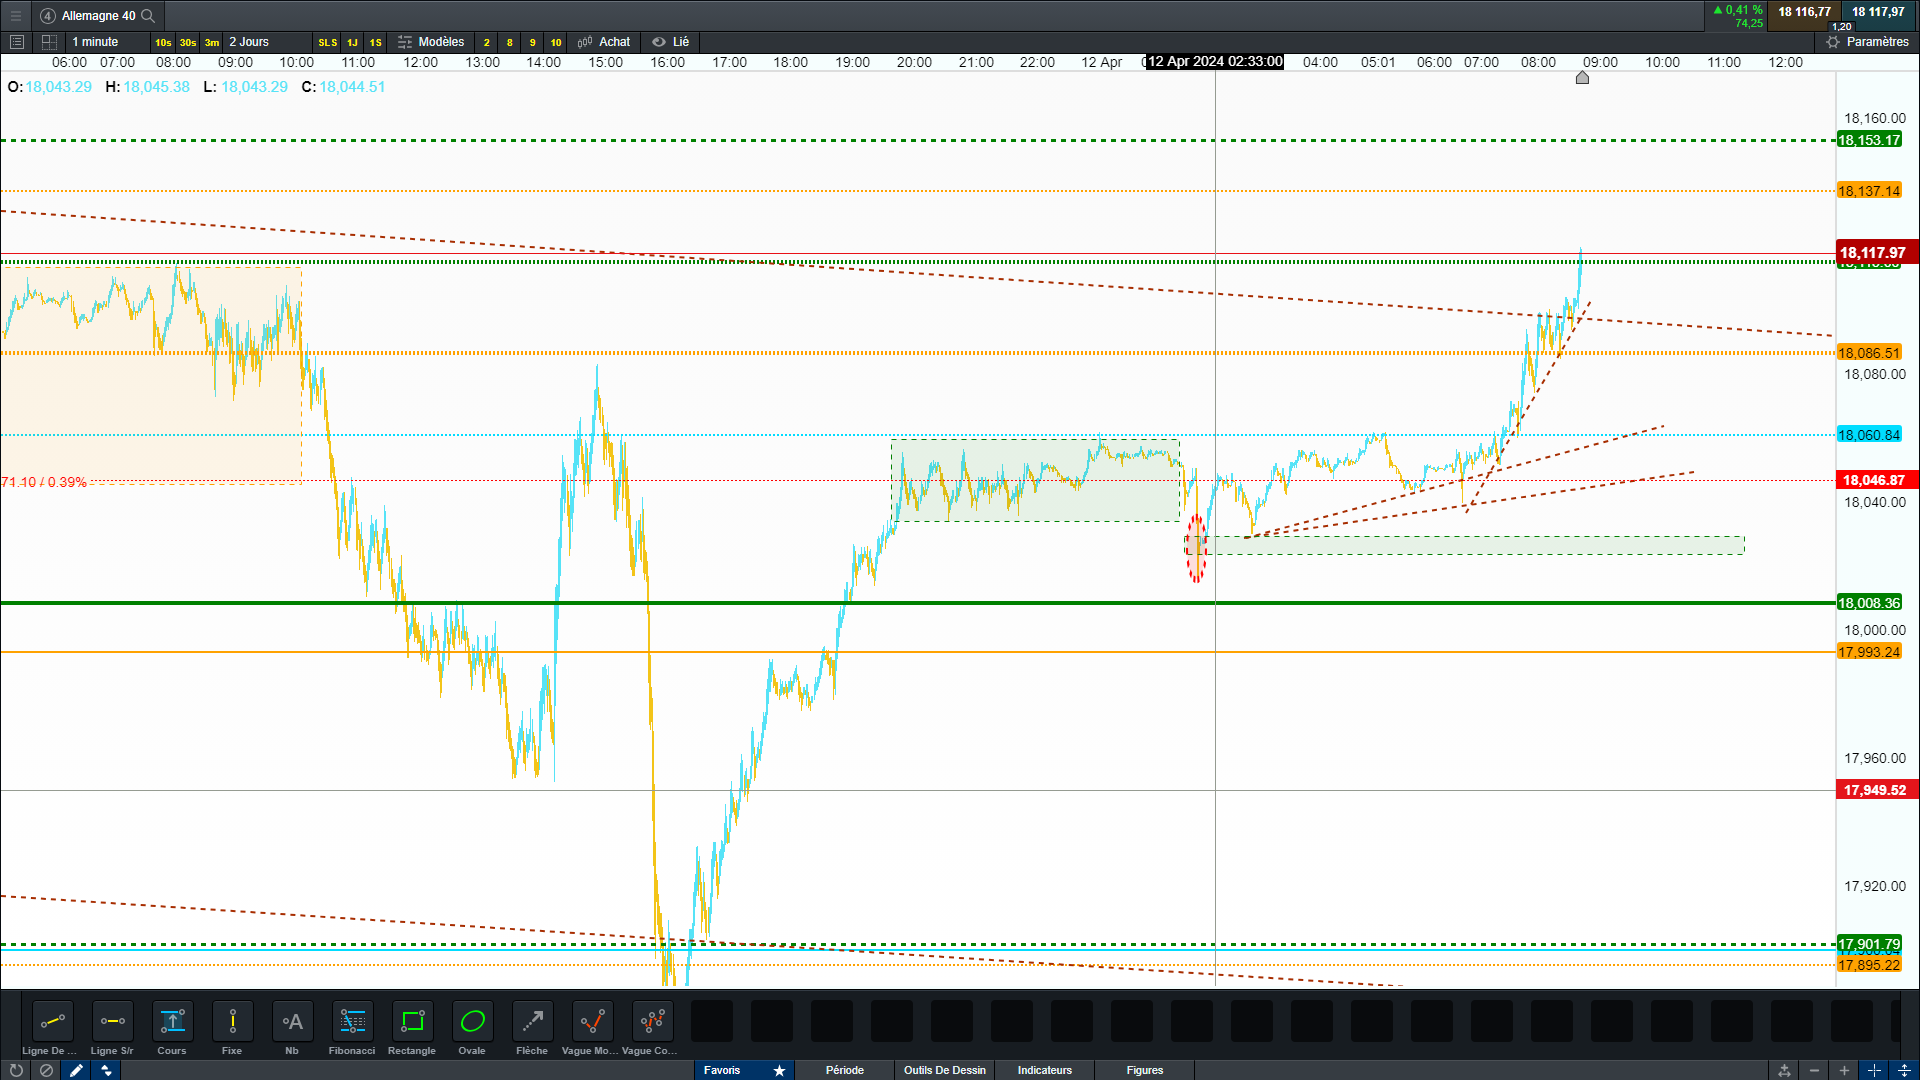1920x1080 pixels.
Task: Open the 1 minute timeframe dropdown
Action: tap(96, 42)
